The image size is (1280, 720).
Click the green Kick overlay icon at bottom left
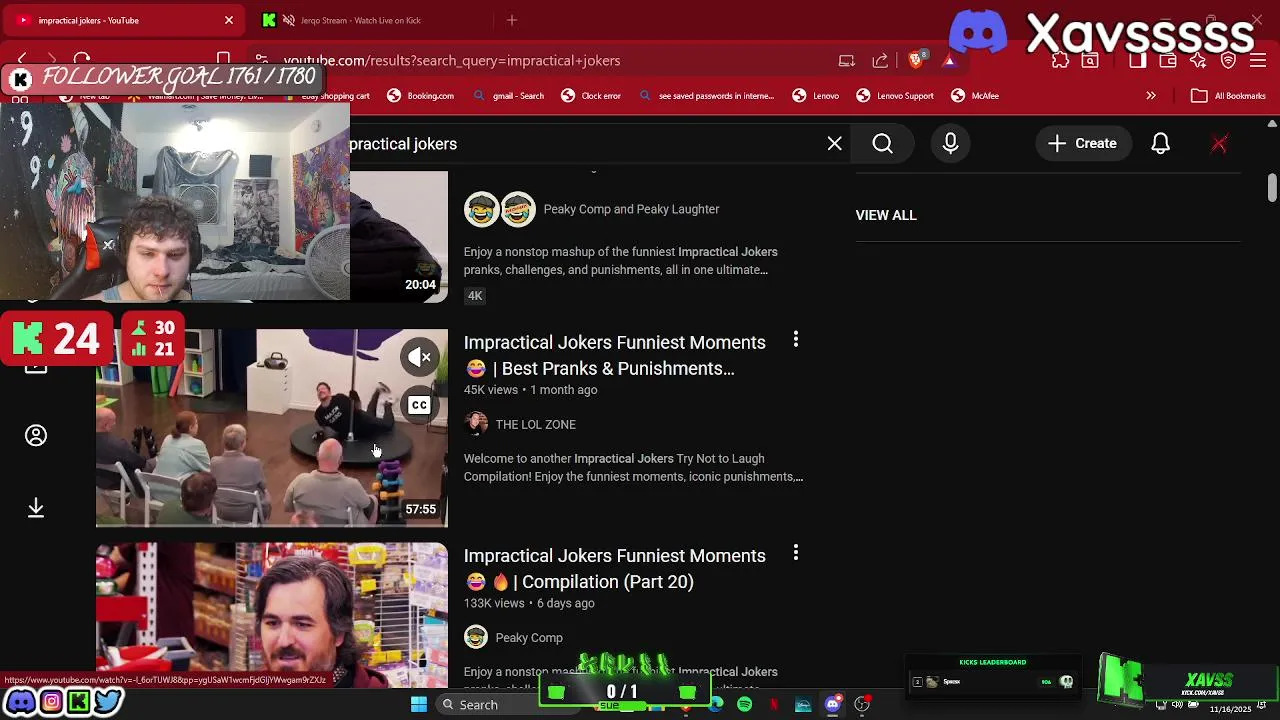(79, 702)
